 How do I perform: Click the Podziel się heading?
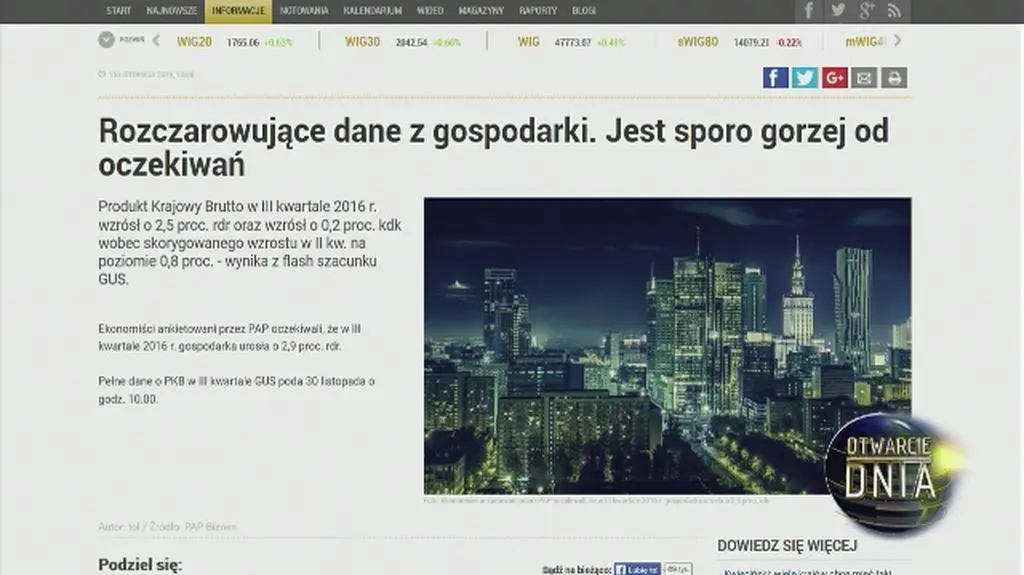[x=140, y=565]
